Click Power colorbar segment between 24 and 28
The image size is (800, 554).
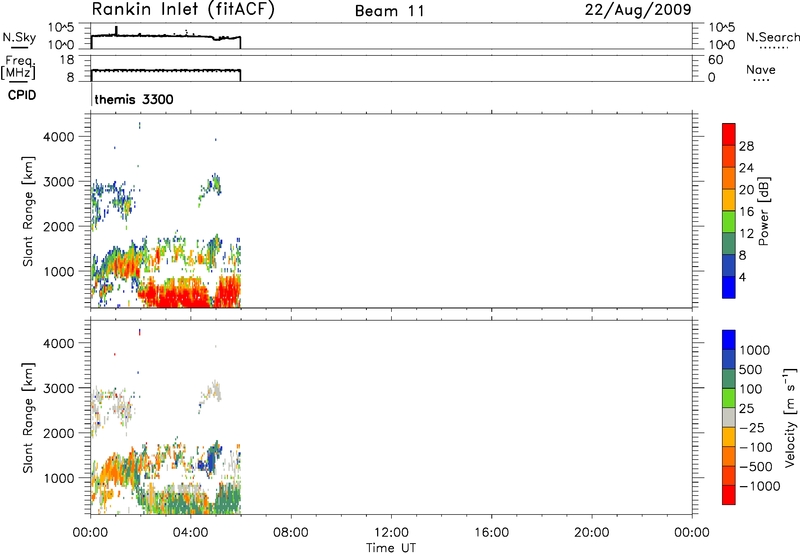(x=729, y=156)
